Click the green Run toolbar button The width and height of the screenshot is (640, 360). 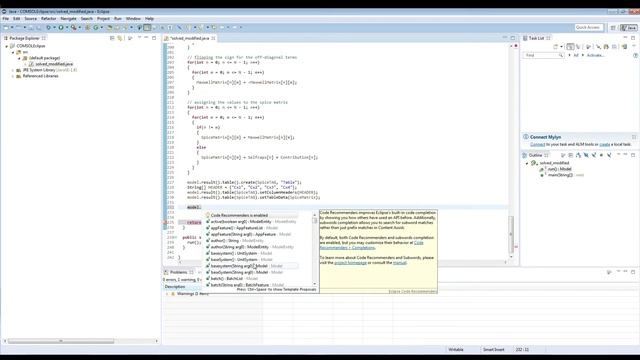(x=61, y=27)
